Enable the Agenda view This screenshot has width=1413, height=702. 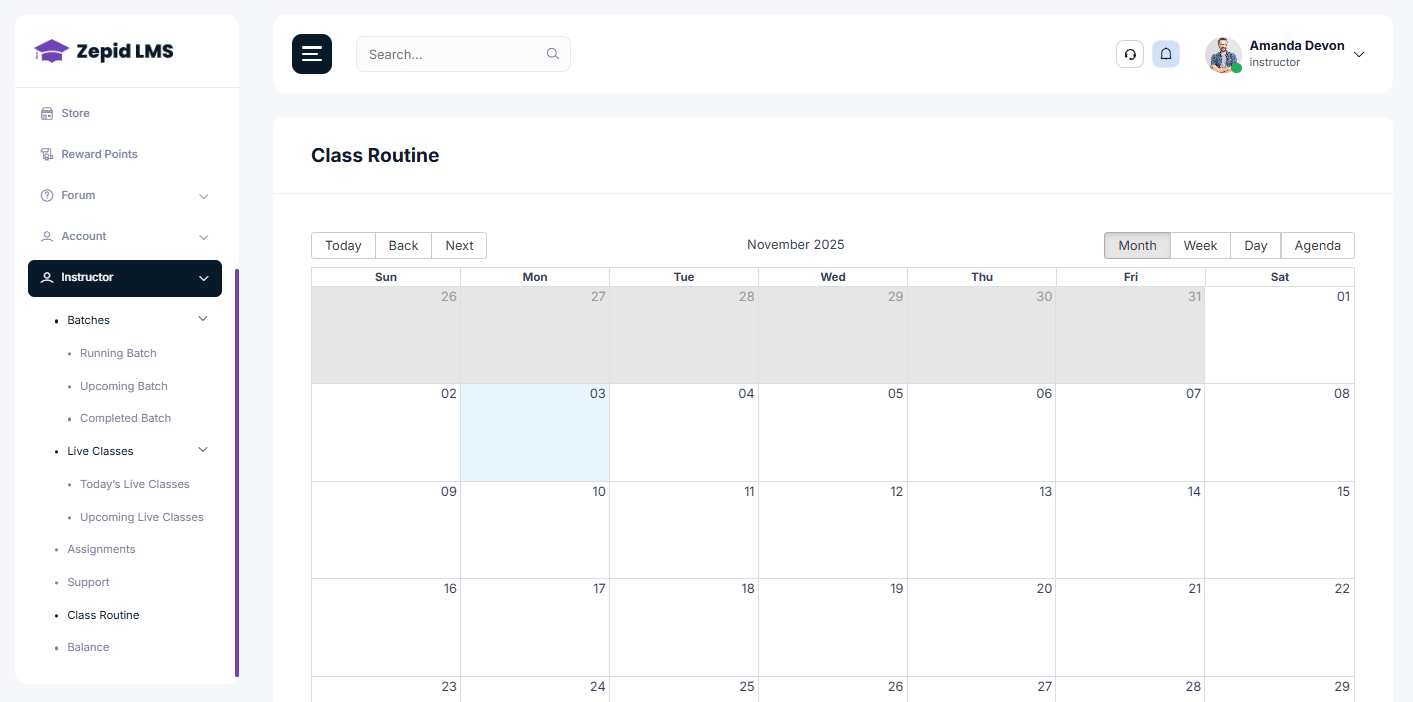tap(1317, 245)
